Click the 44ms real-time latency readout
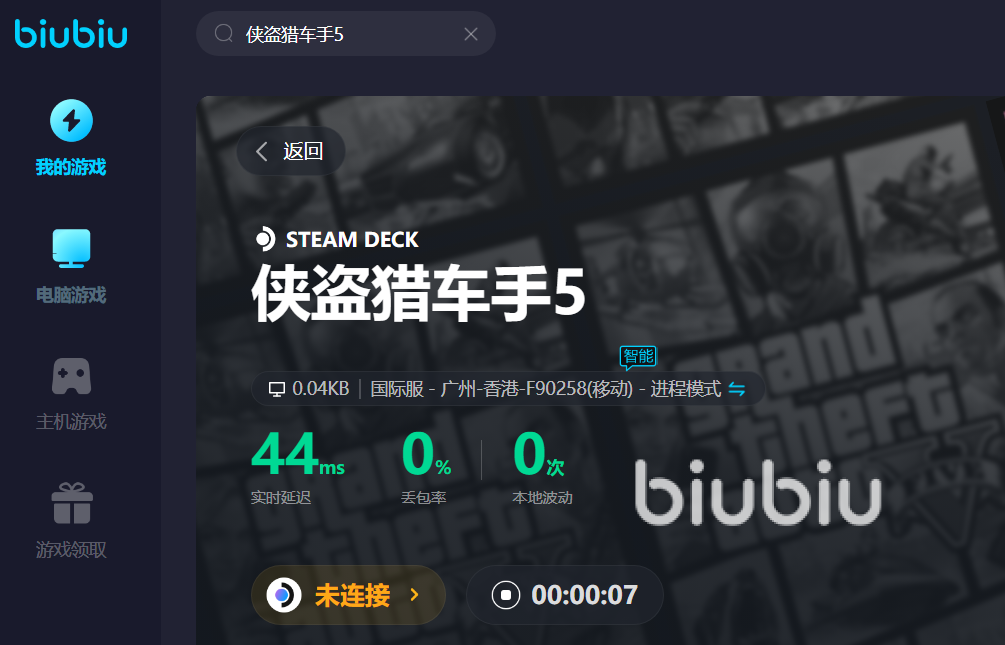1005x645 pixels. click(x=298, y=455)
